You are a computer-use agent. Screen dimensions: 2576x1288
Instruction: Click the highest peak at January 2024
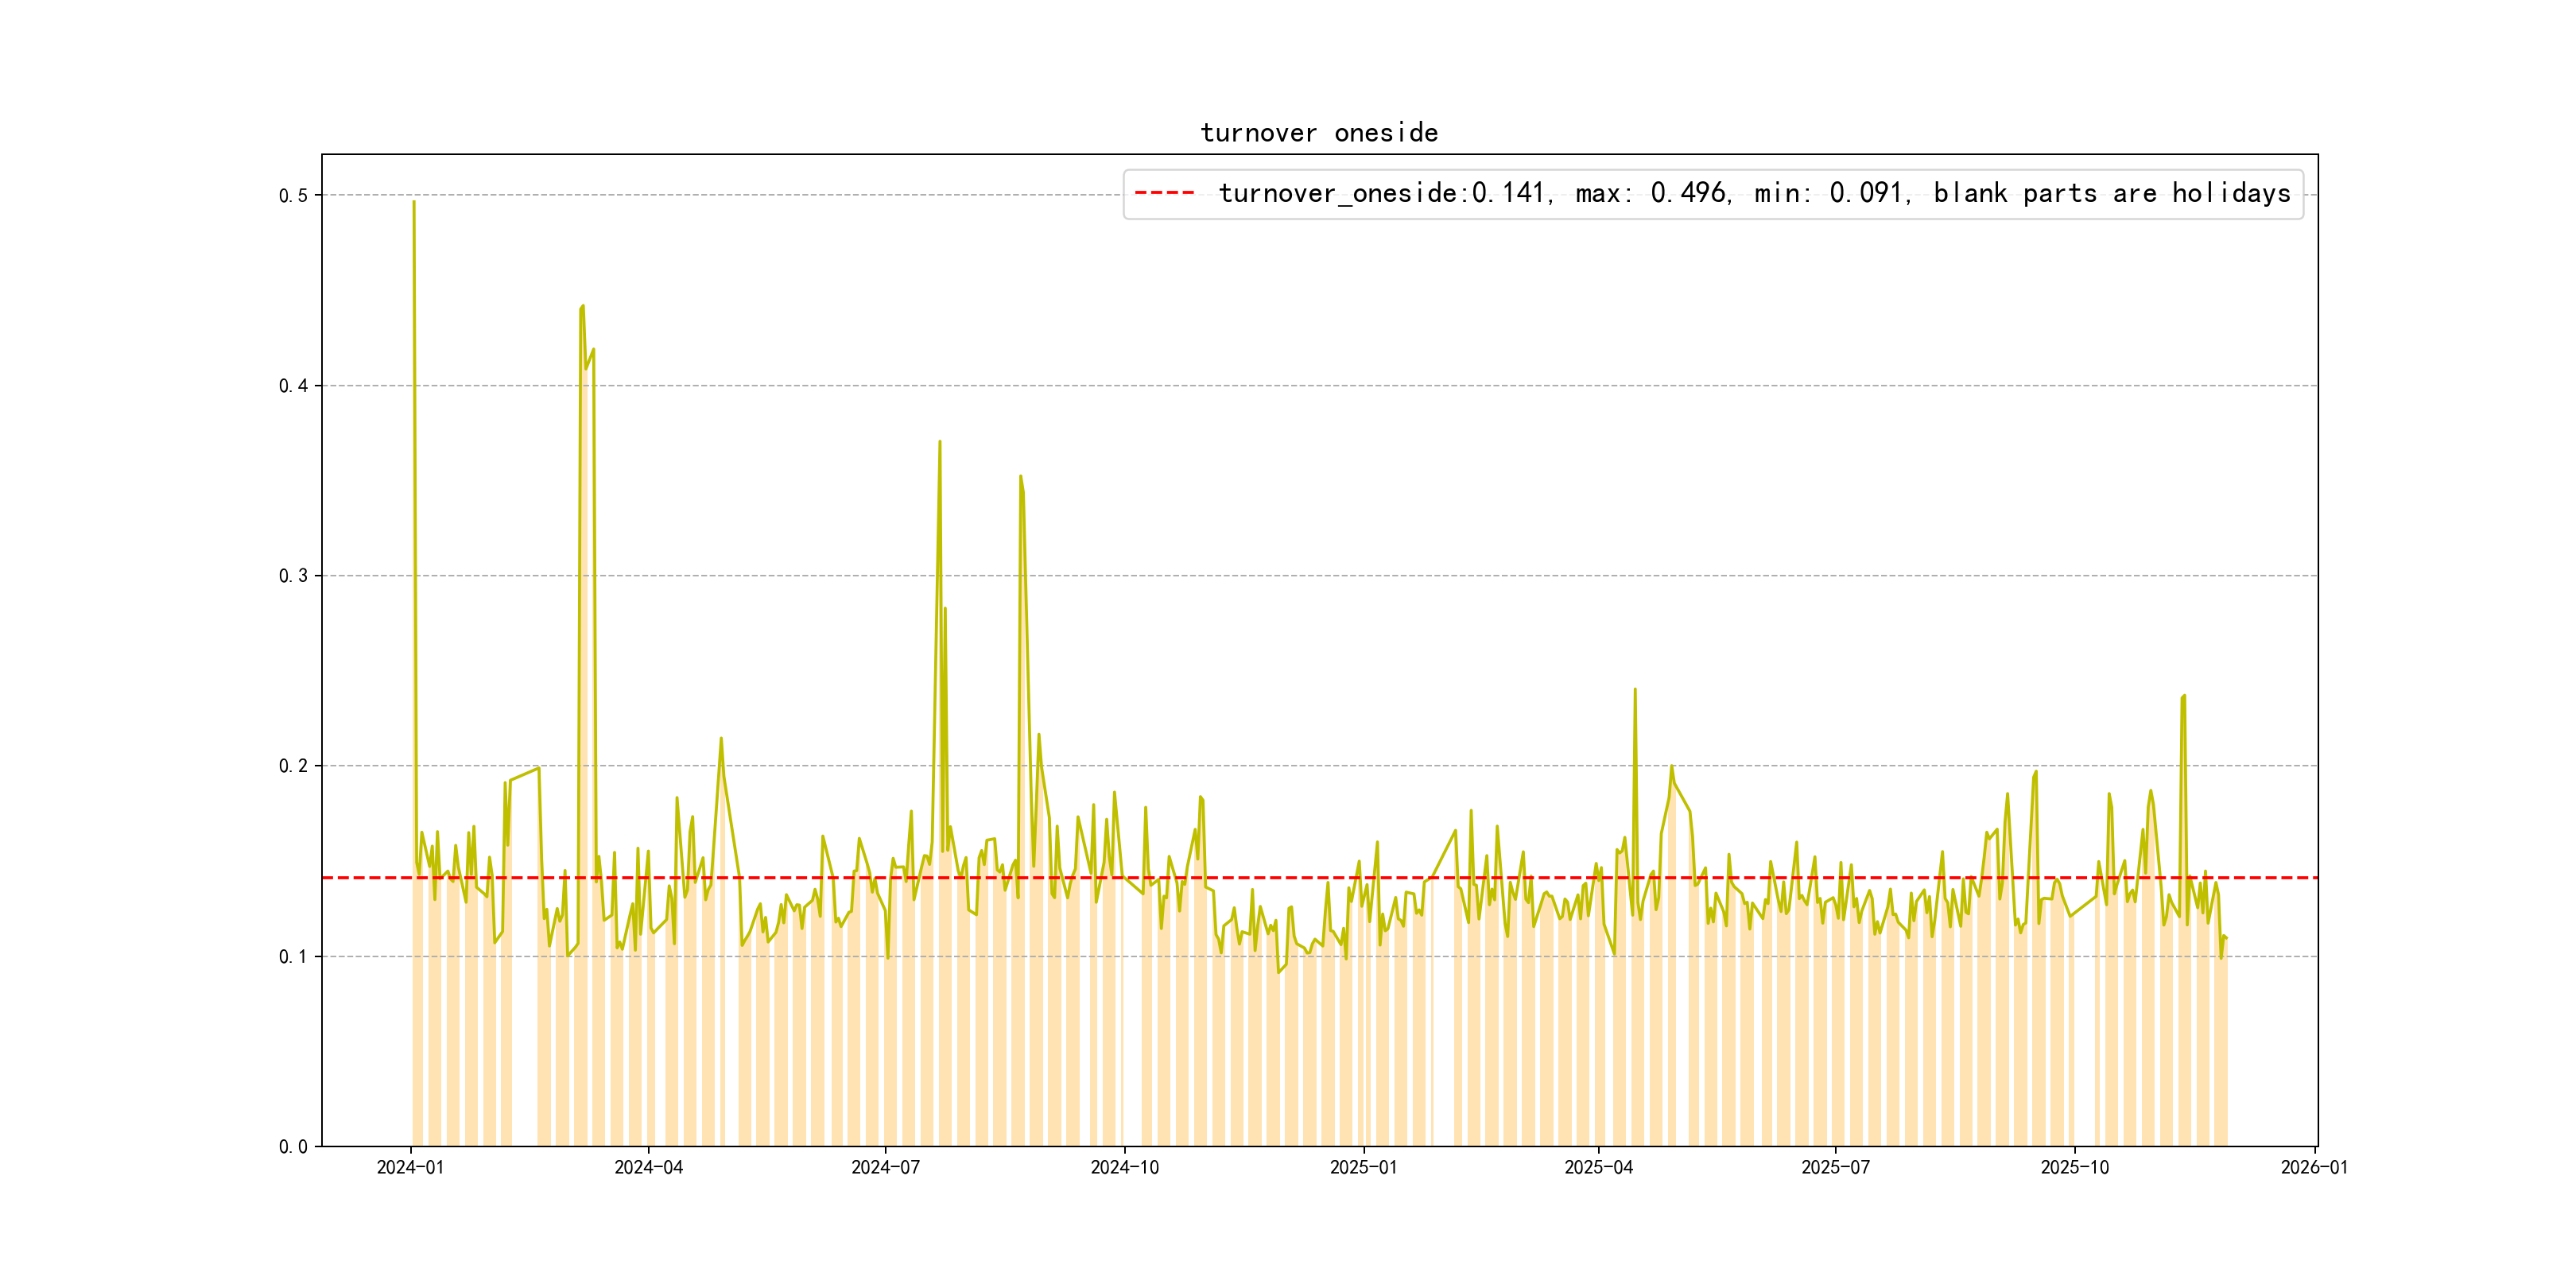tap(414, 203)
